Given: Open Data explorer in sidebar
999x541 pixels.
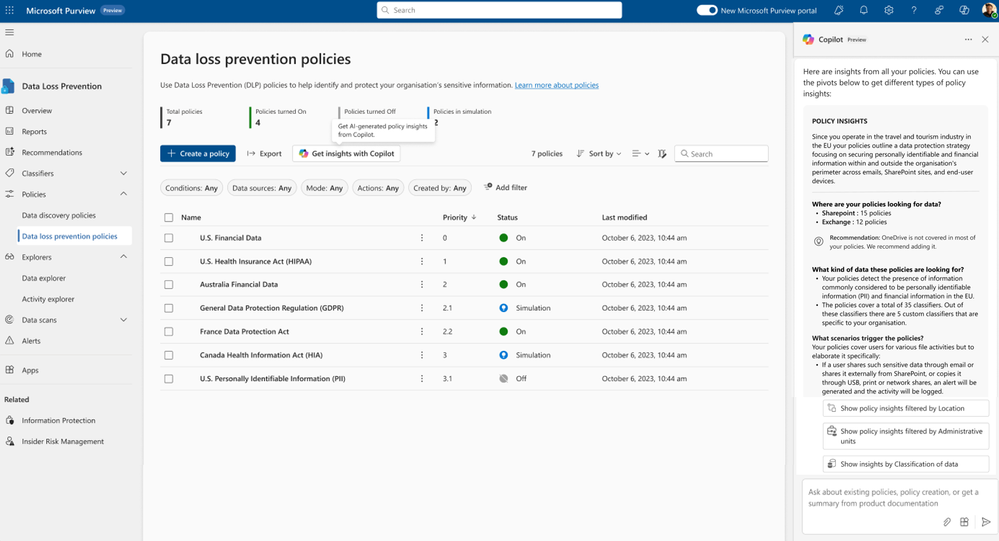Looking at the screenshot, I should 44,278.
